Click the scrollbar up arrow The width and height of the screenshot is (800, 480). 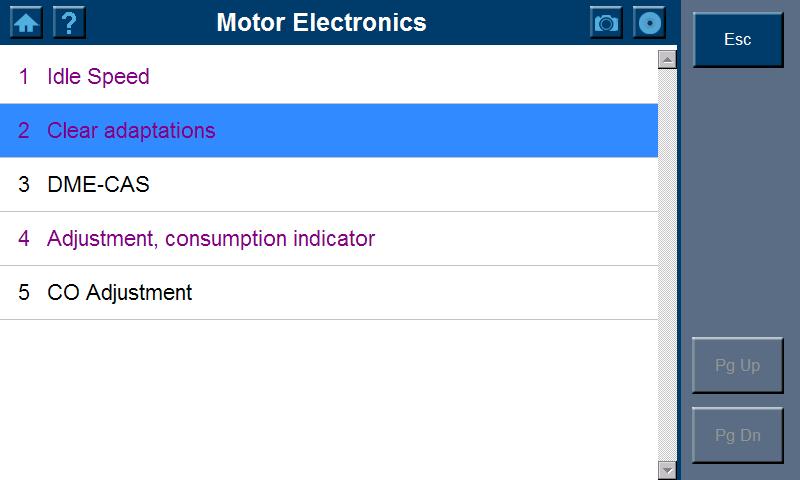coord(668,60)
